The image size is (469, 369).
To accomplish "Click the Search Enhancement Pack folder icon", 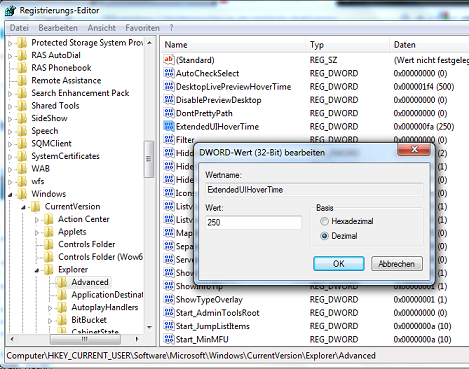I will [x=22, y=93].
